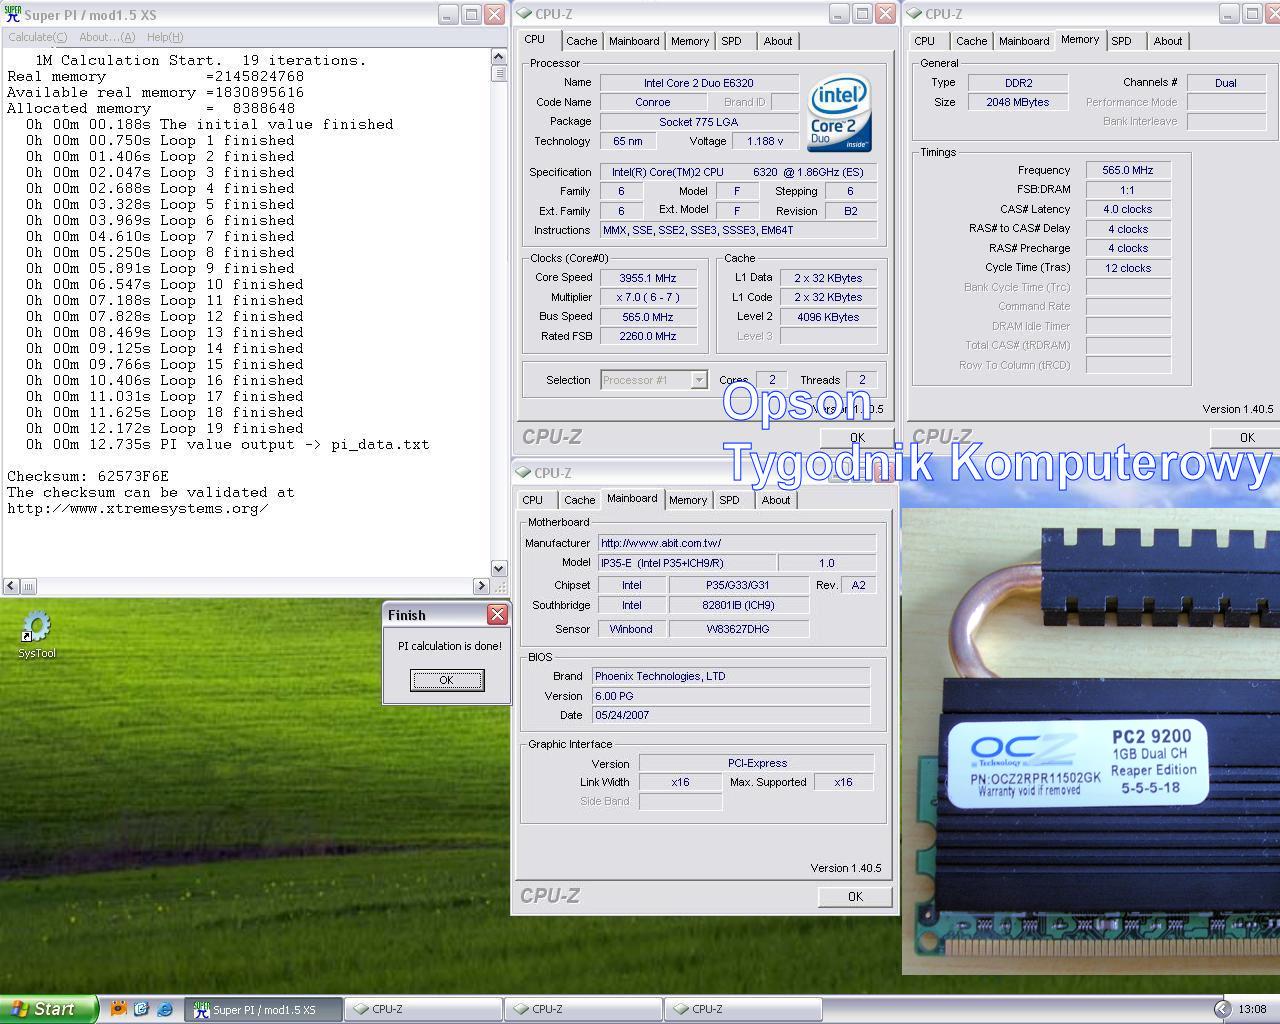1280x1024 pixels.
Task: Select the Cache tab in the Mainboard window
Action: pyautogui.click(x=579, y=500)
